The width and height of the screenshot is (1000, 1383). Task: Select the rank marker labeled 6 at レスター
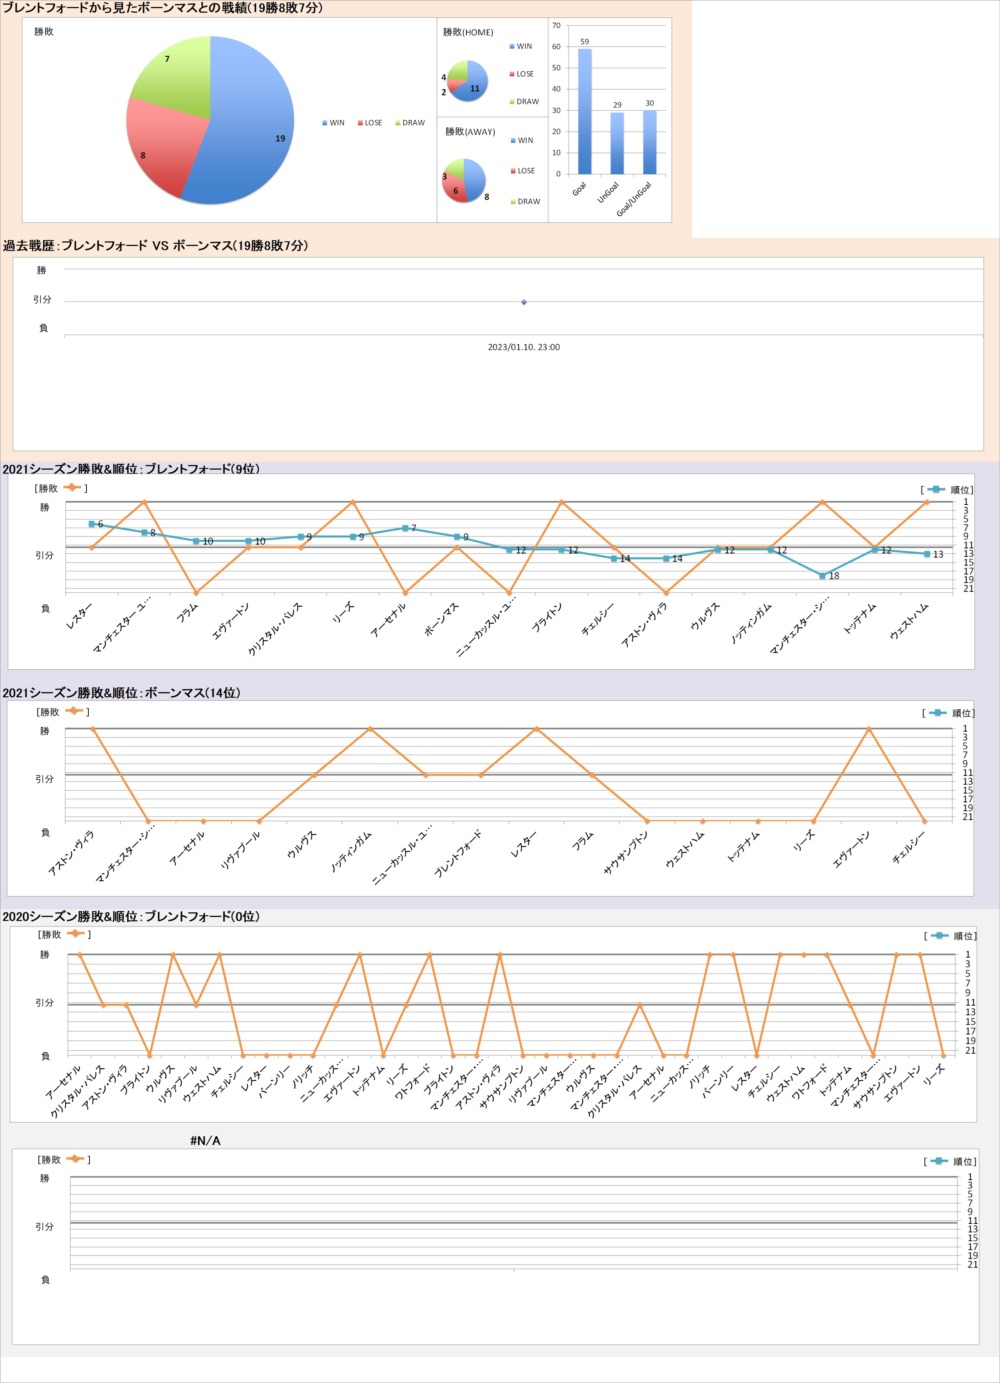click(92, 524)
